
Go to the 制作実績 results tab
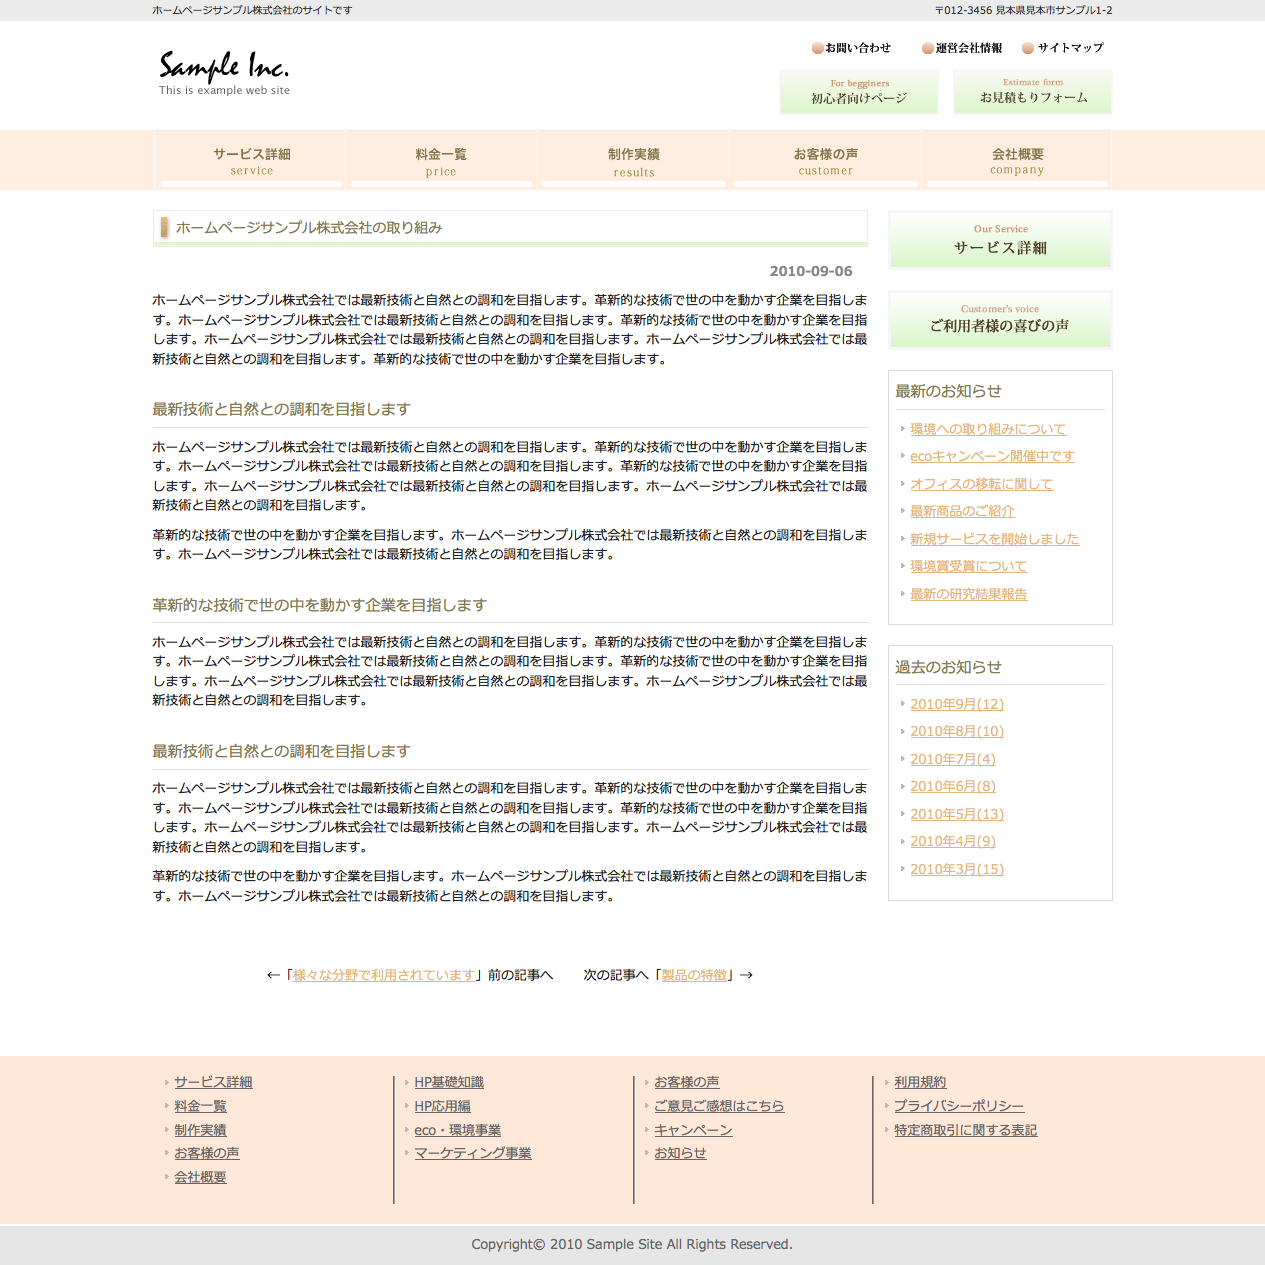634,160
